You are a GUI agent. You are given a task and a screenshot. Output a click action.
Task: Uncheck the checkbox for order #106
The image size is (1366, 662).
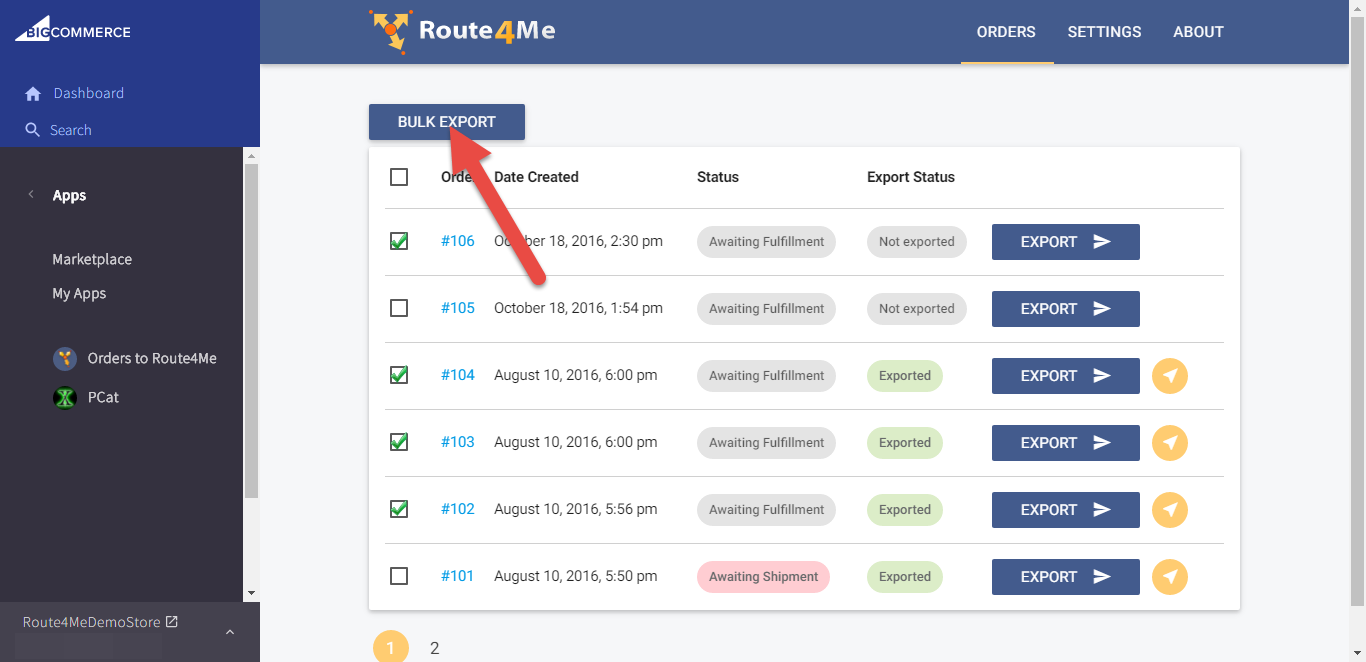tap(399, 241)
